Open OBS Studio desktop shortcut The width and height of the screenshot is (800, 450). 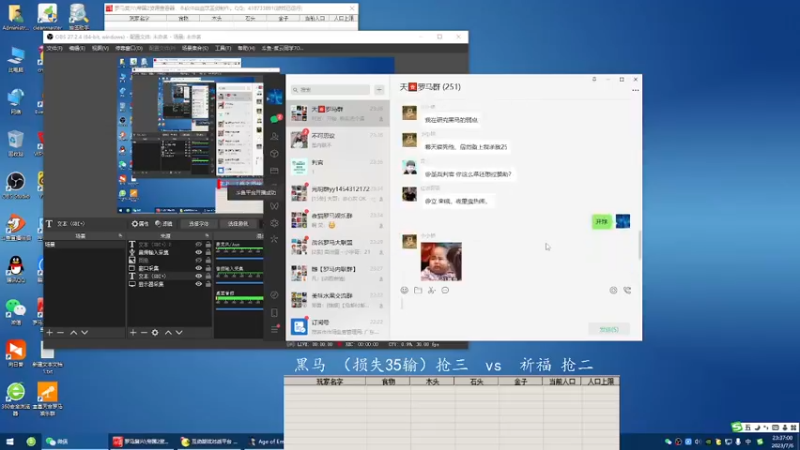click(x=16, y=185)
